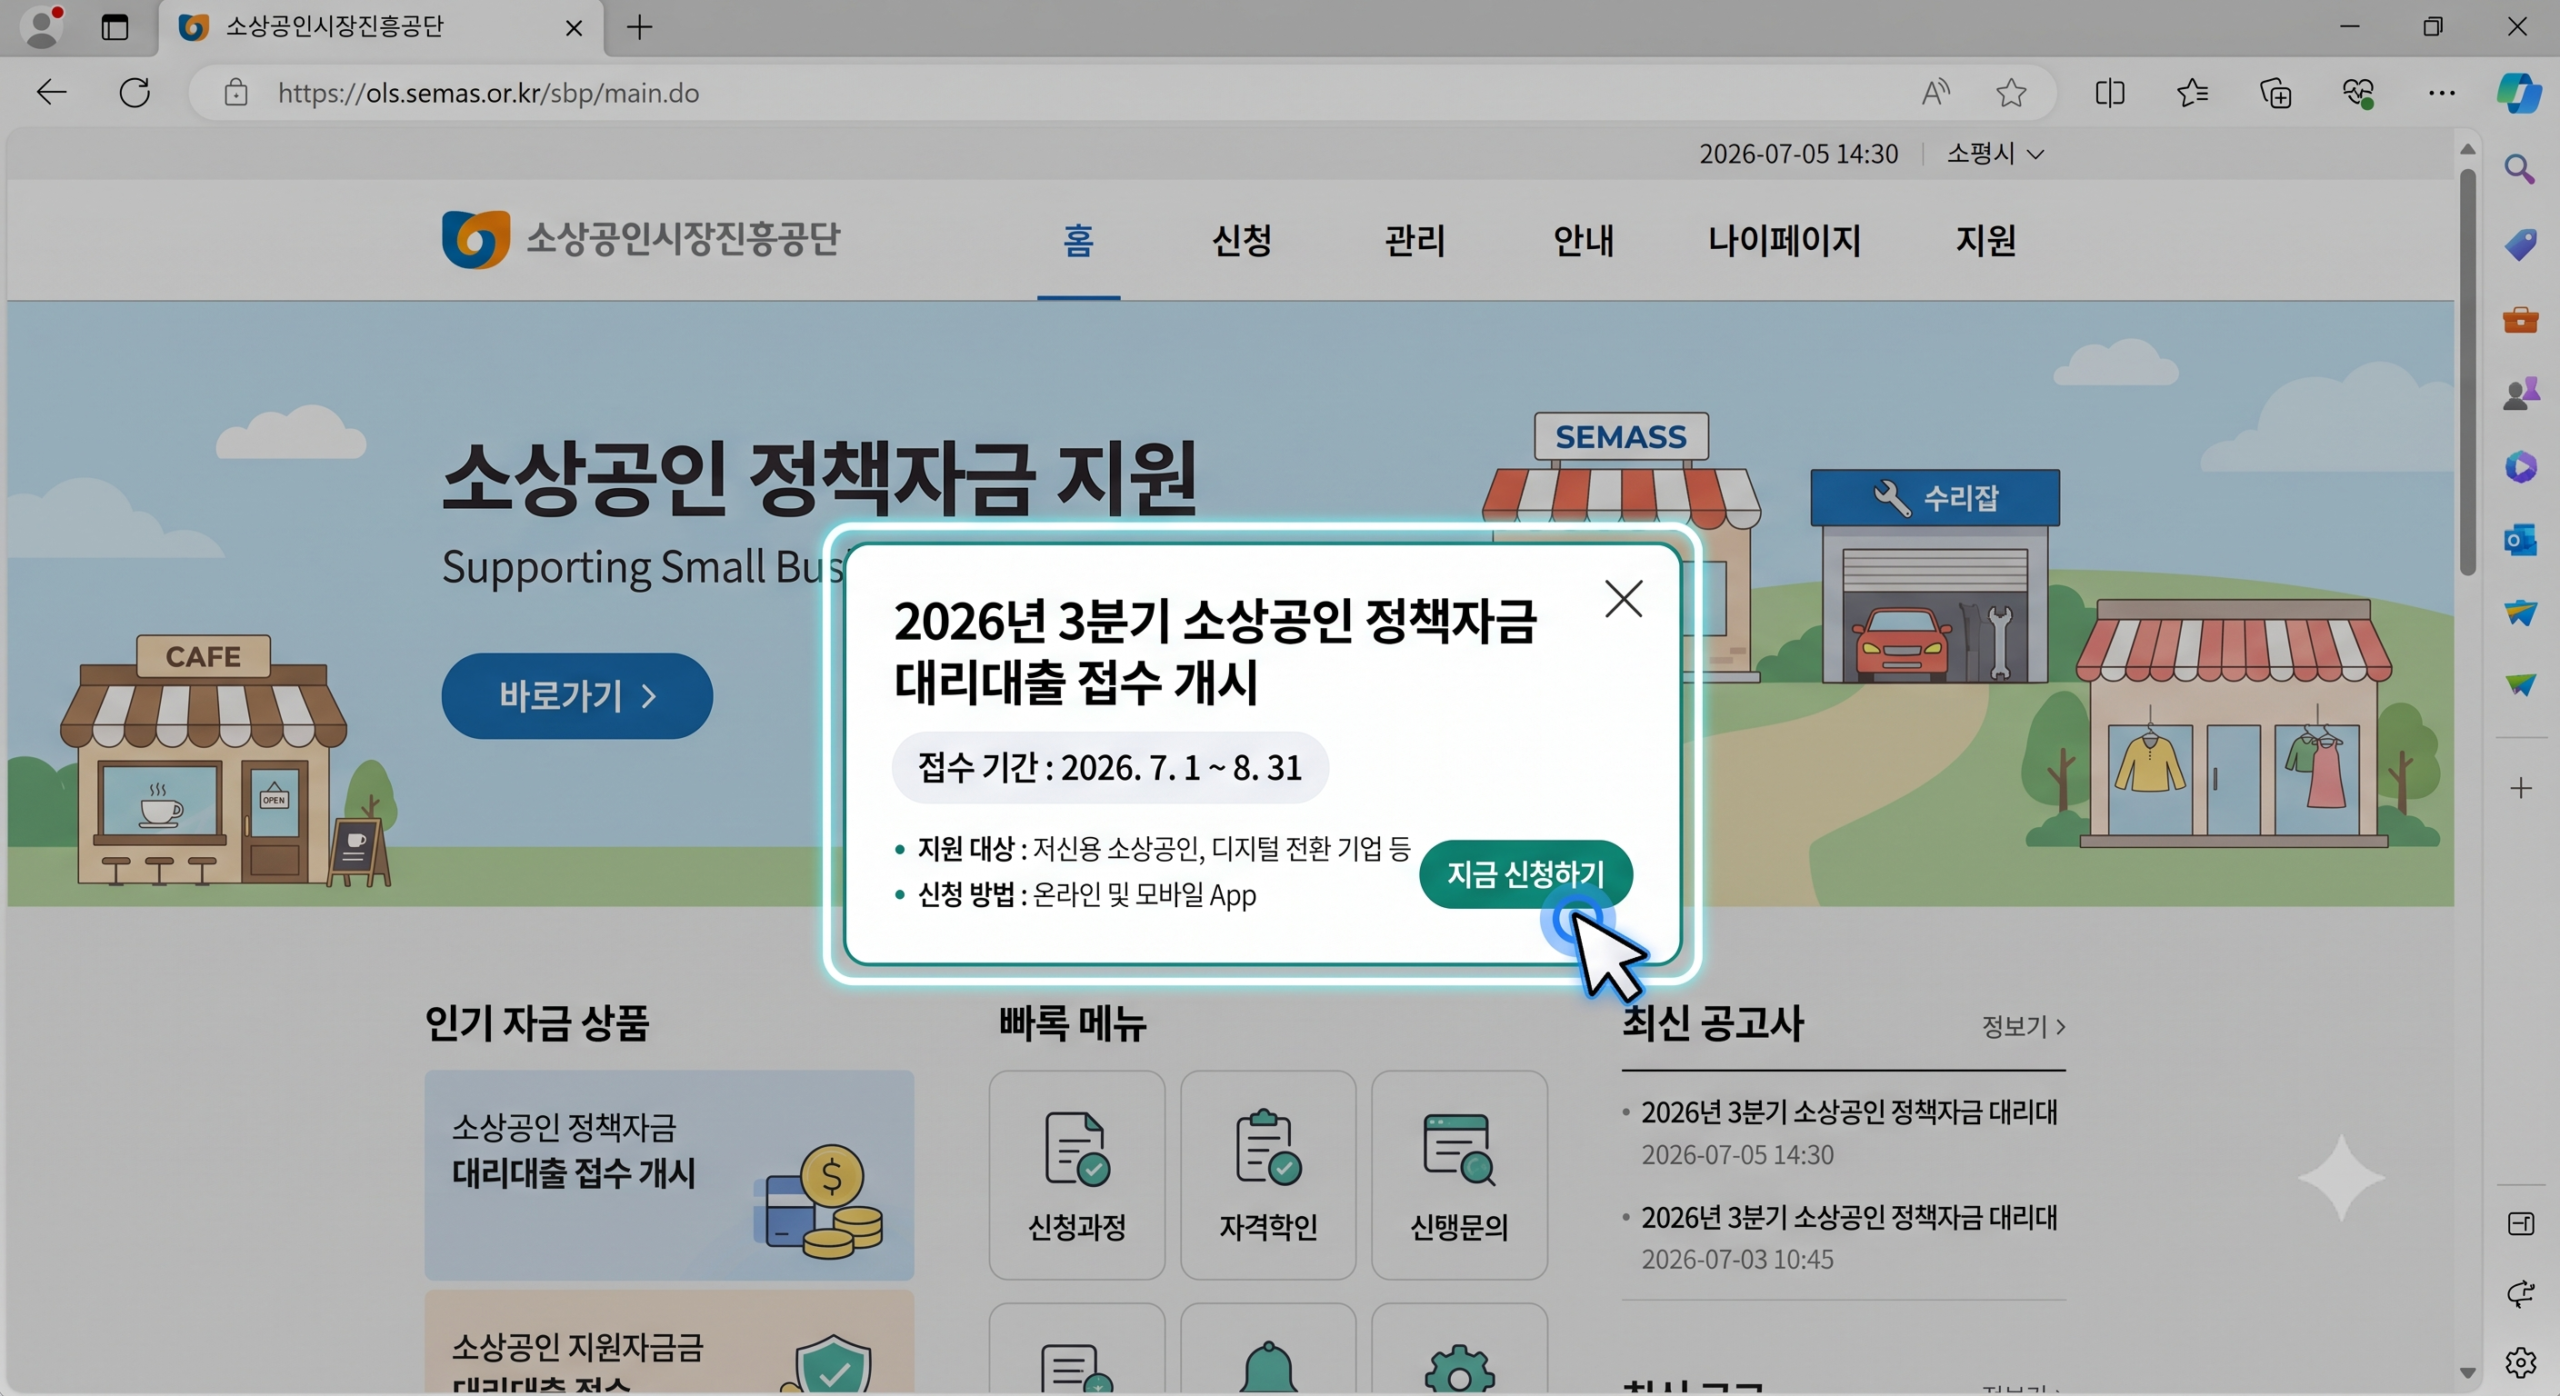Image resolution: width=2560 pixels, height=1396 pixels.
Task: Open the tab actions icon next to the profile
Action: click(x=115, y=27)
